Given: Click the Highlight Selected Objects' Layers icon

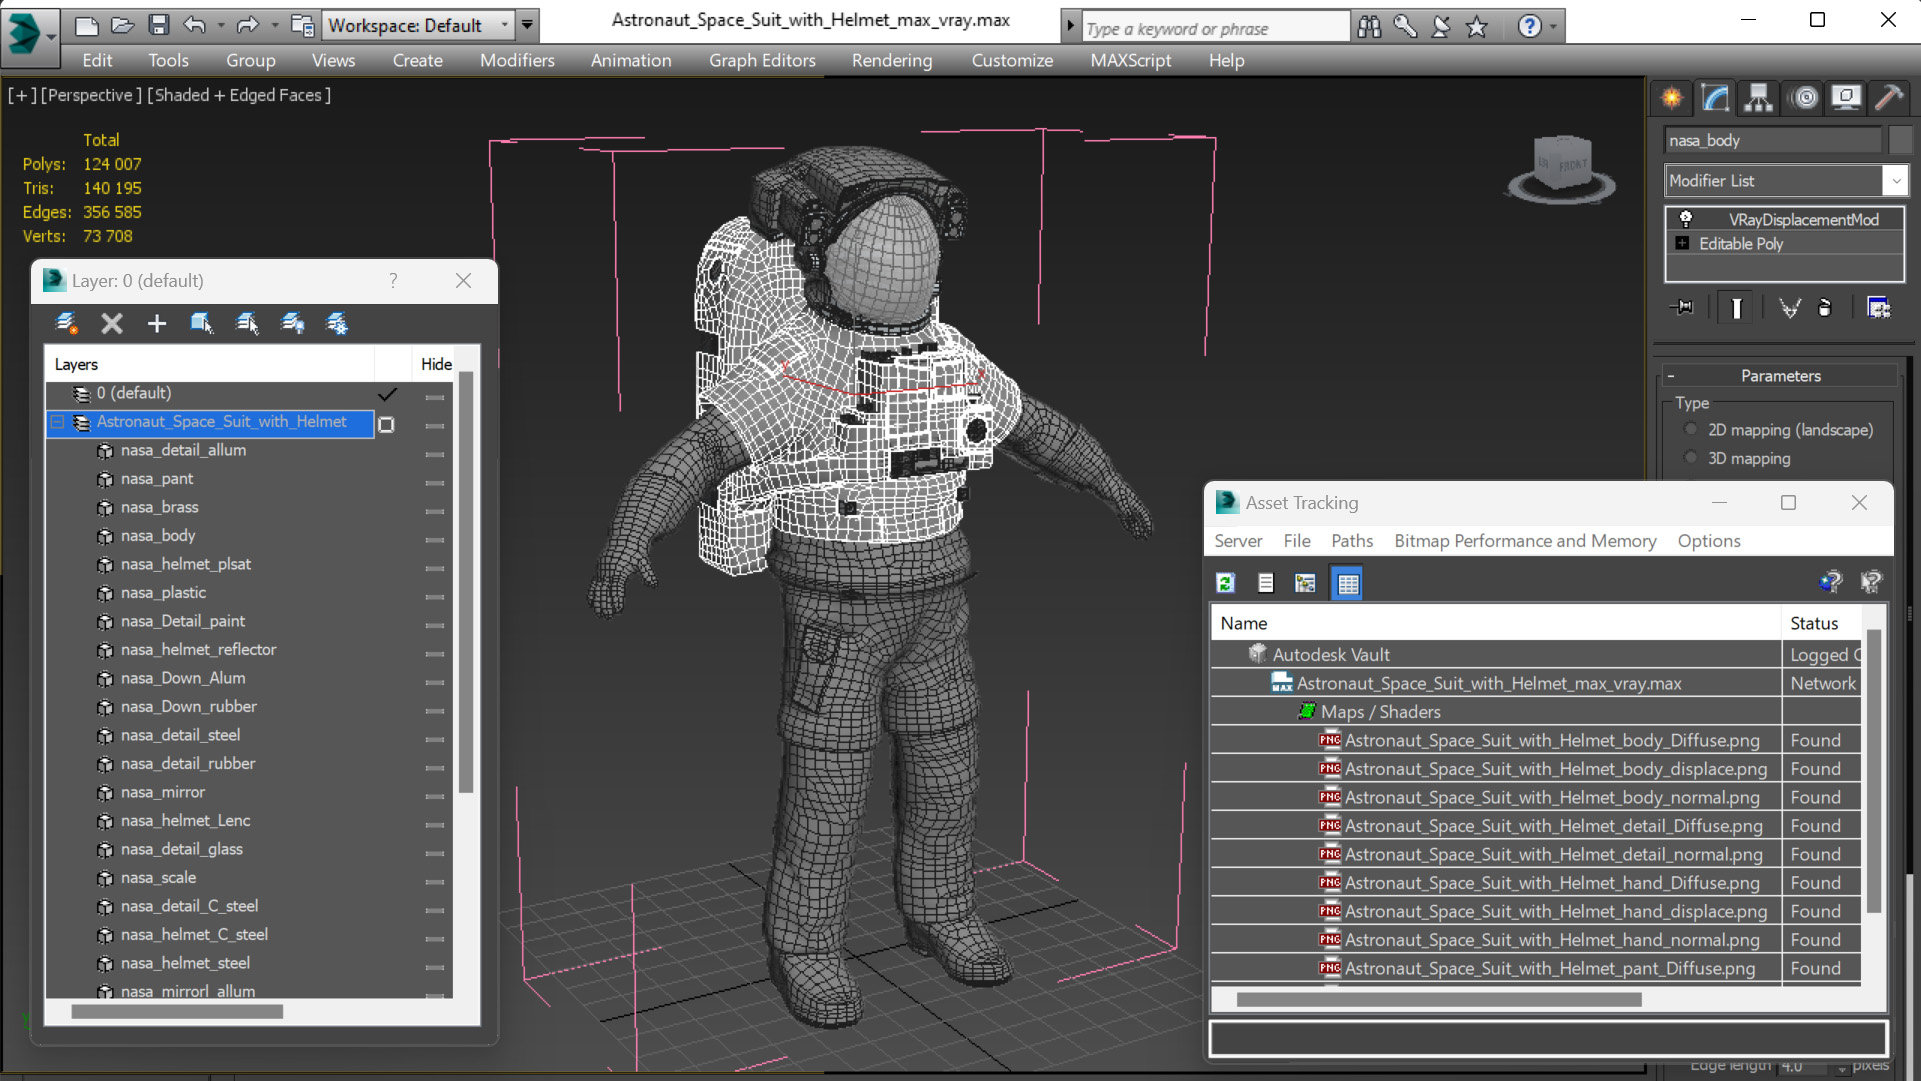Looking at the screenshot, I should coord(247,323).
